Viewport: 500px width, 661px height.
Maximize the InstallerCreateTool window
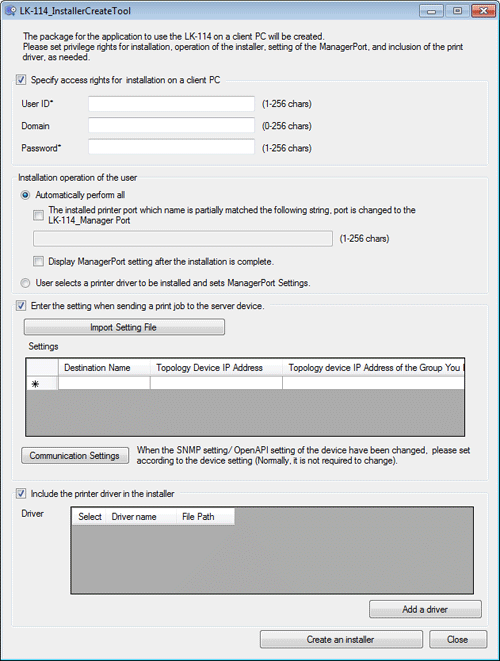click(457, 11)
